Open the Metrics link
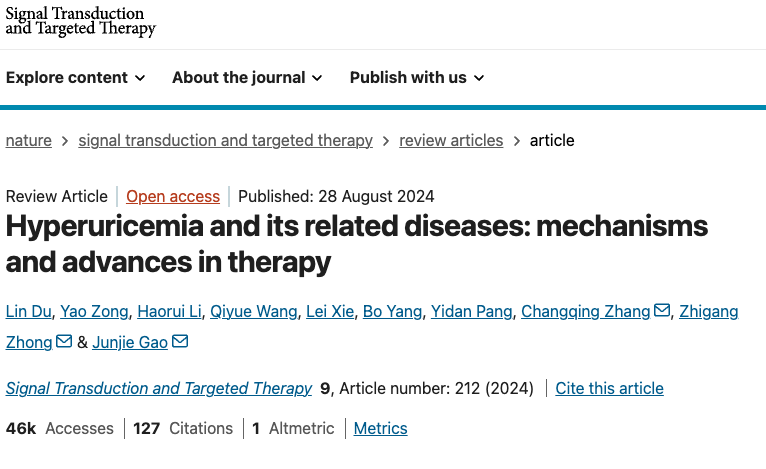The image size is (766, 469). pos(381,428)
